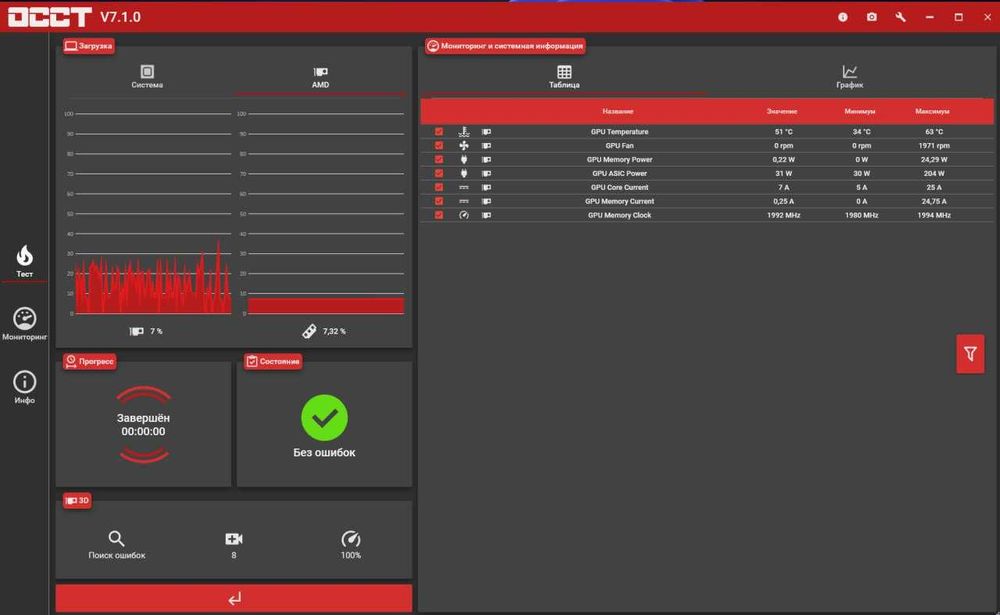Screen dimensions: 1000x615
Task: Click the current icon in GPU Memory Current row
Action: [464, 201]
